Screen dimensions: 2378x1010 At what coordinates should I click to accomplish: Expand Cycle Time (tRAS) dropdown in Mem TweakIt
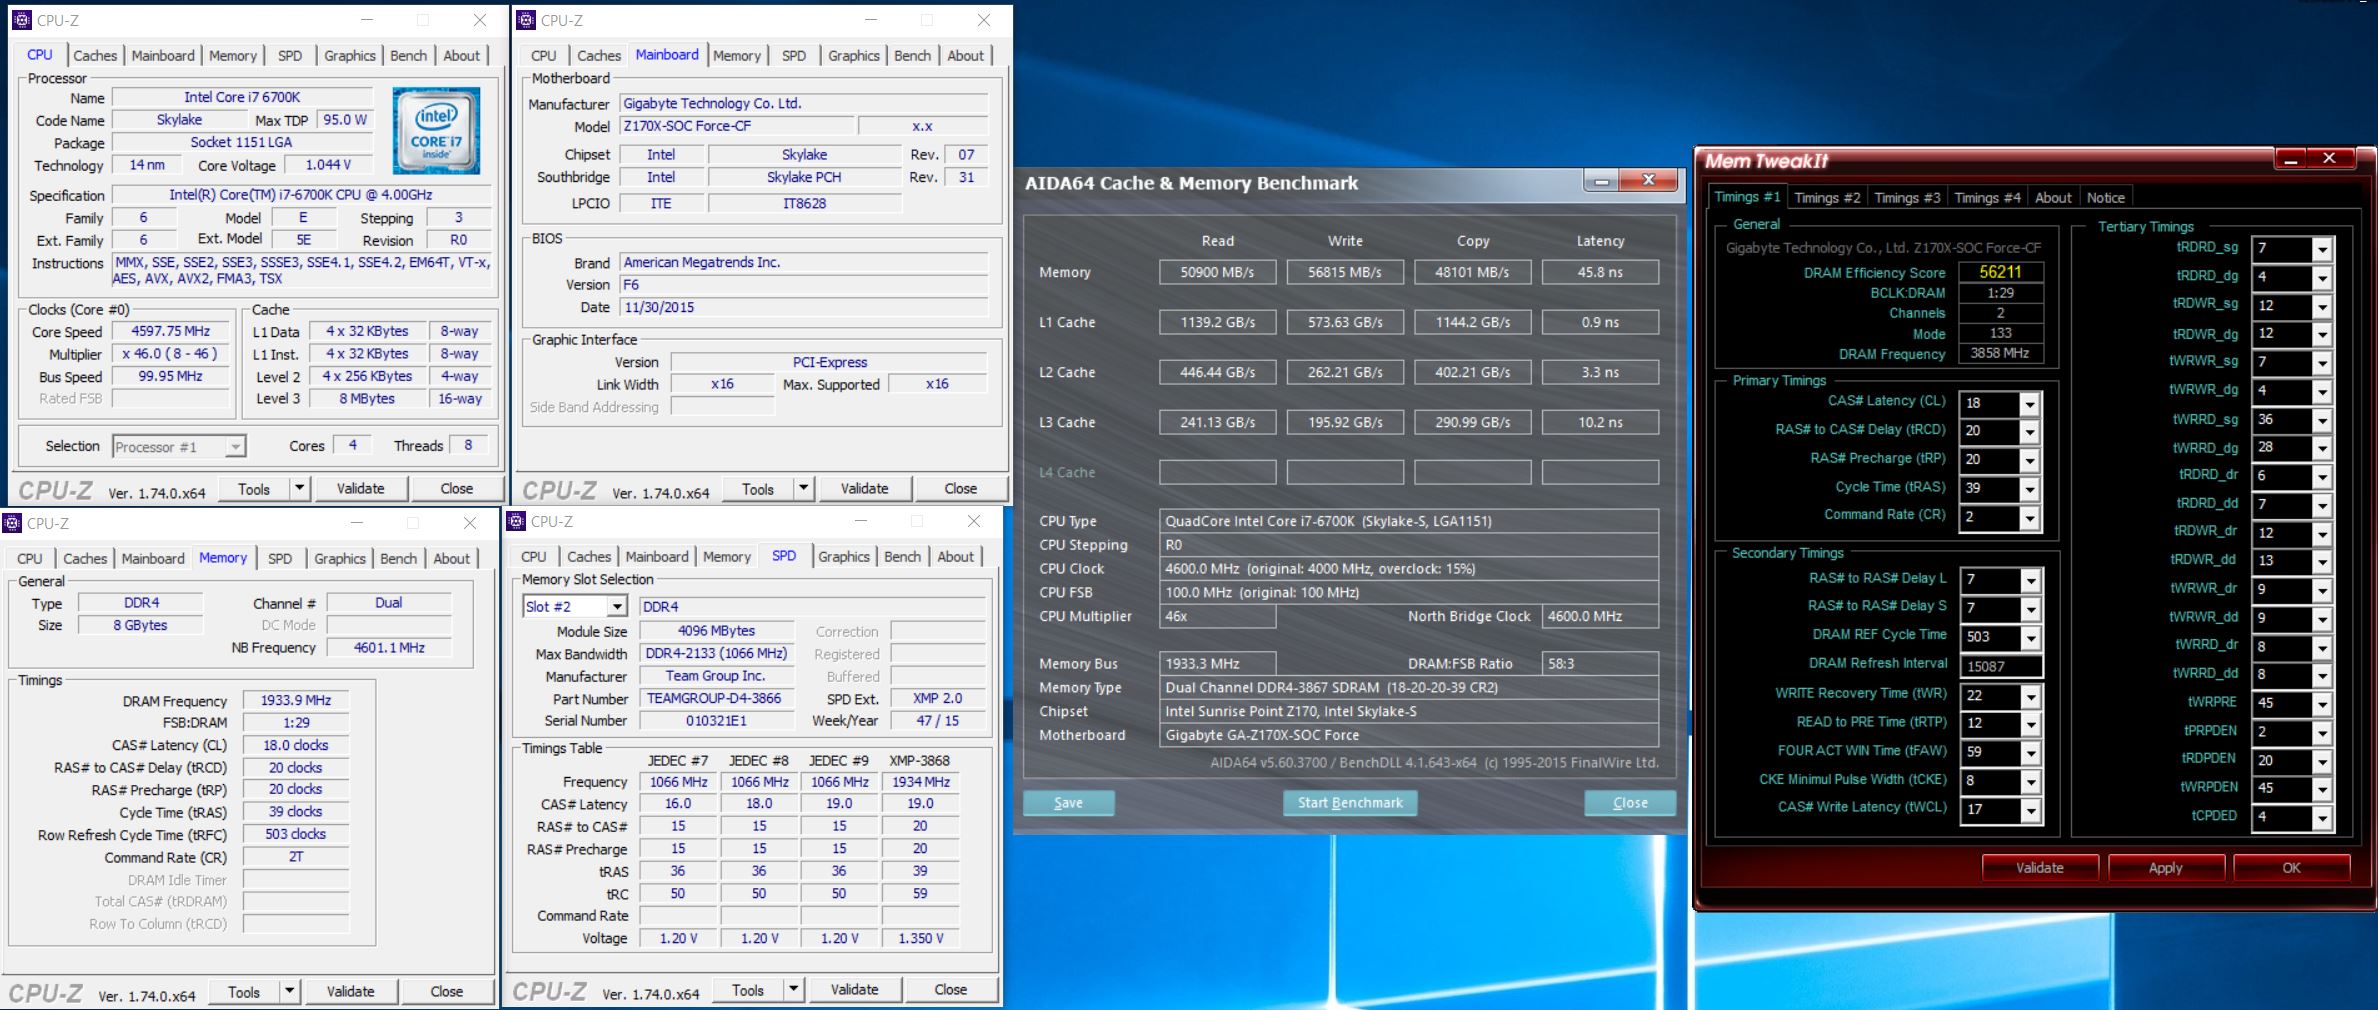[2029, 489]
